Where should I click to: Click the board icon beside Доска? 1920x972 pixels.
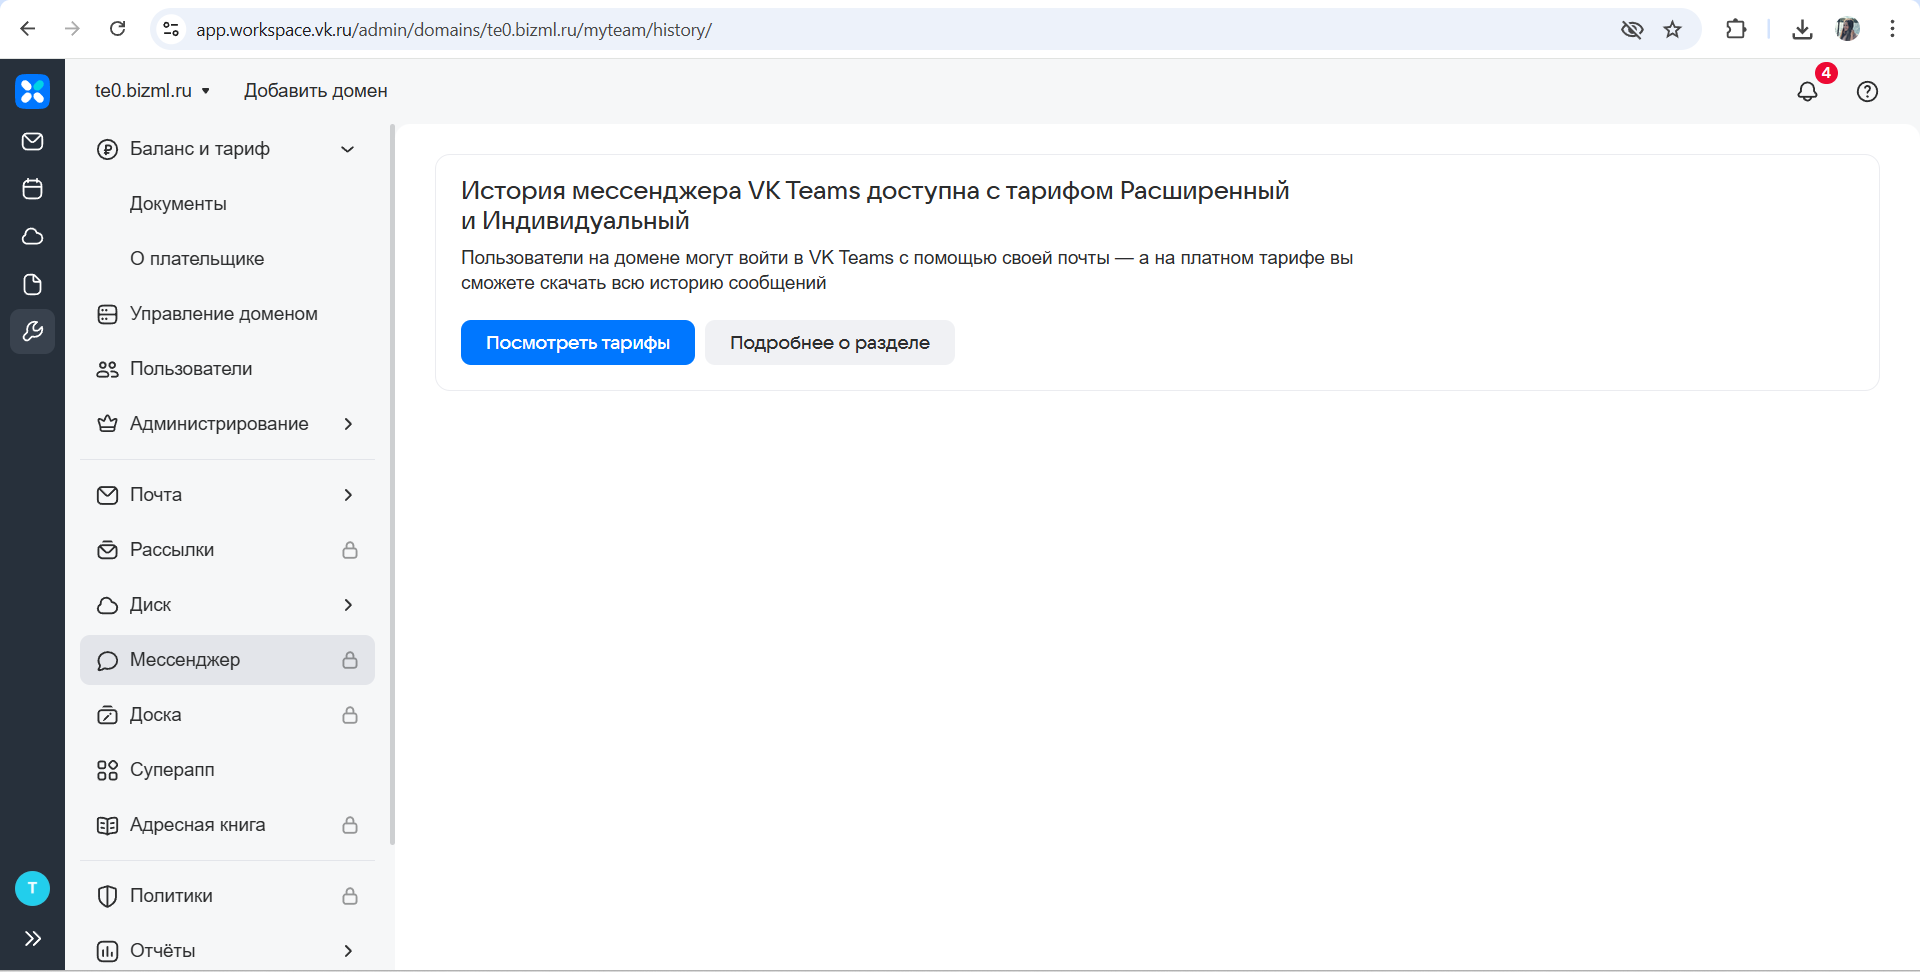click(107, 715)
